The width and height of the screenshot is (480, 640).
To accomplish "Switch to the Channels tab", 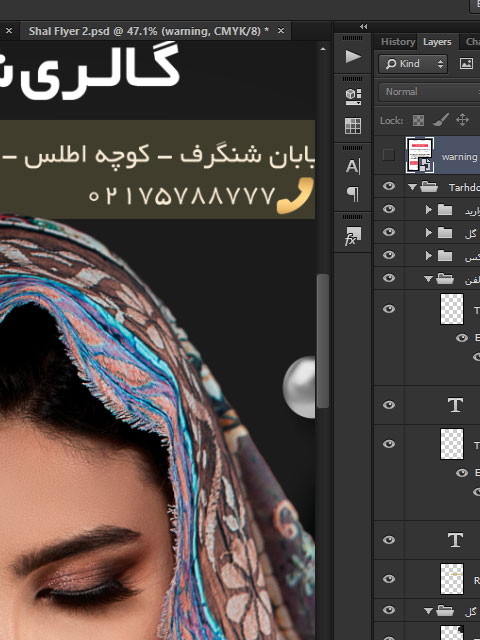I will point(472,42).
